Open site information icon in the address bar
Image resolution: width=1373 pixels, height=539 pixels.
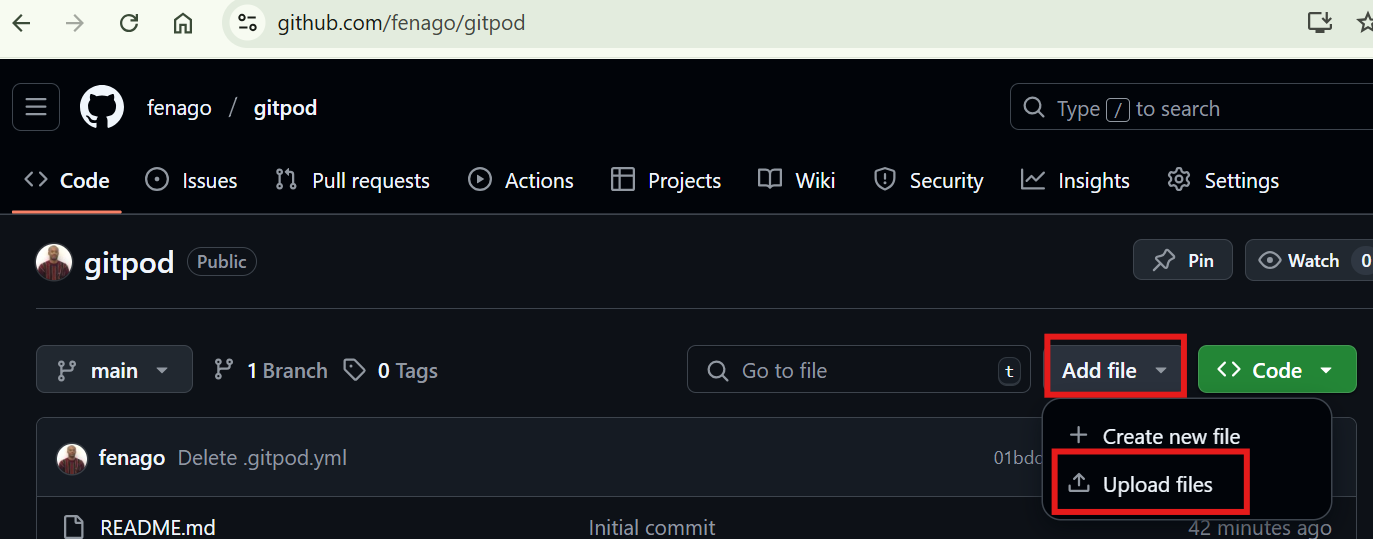(246, 23)
